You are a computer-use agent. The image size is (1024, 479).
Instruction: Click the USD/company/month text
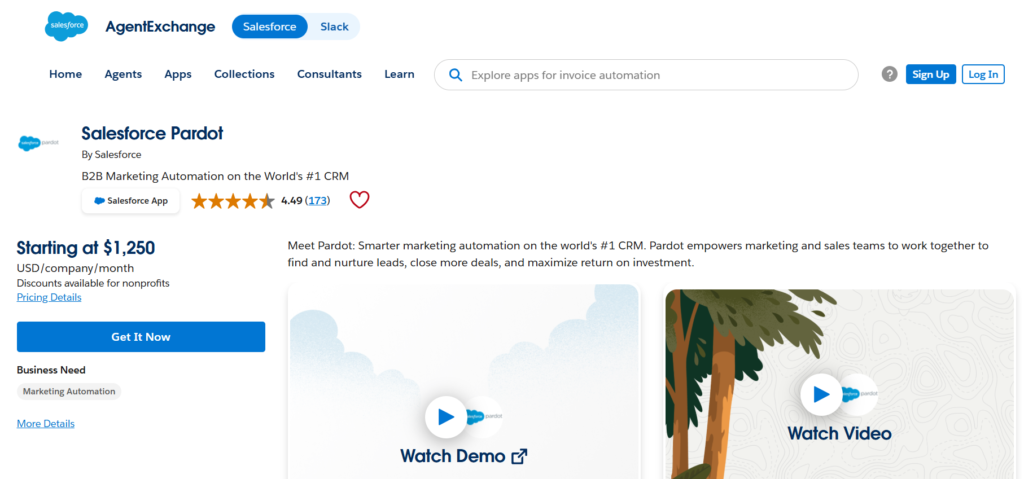[75, 268]
